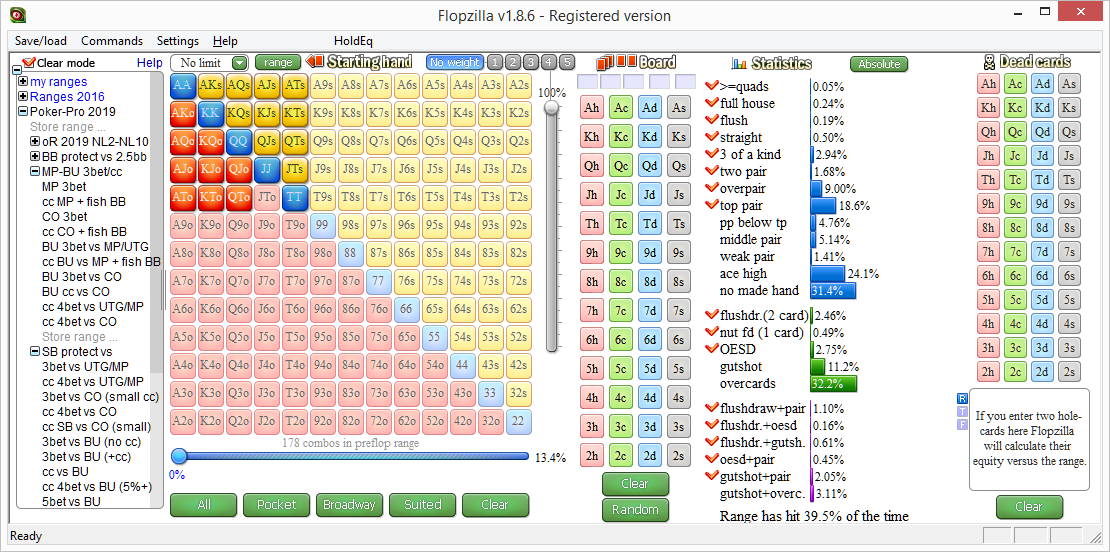
Task: Click the Random board button
Action: (x=636, y=510)
